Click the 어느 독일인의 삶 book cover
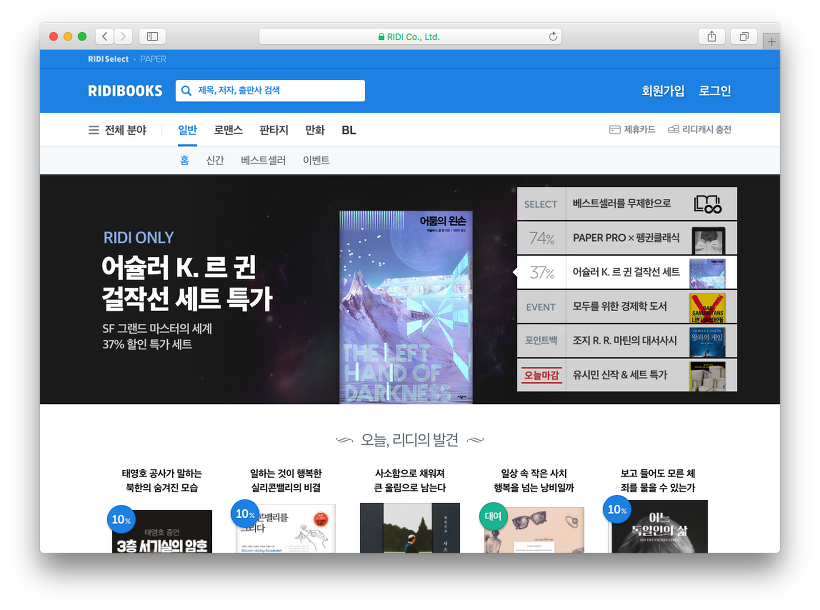Image resolution: width=820 pixels, height=610 pixels. (x=658, y=526)
